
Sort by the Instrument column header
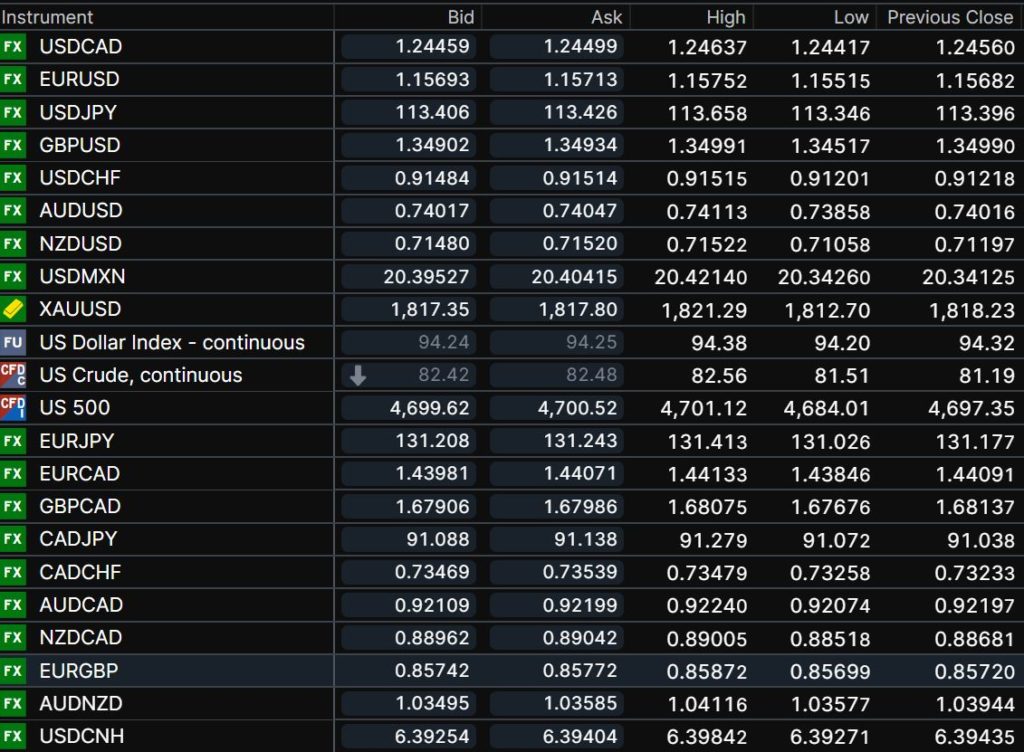(x=48, y=17)
